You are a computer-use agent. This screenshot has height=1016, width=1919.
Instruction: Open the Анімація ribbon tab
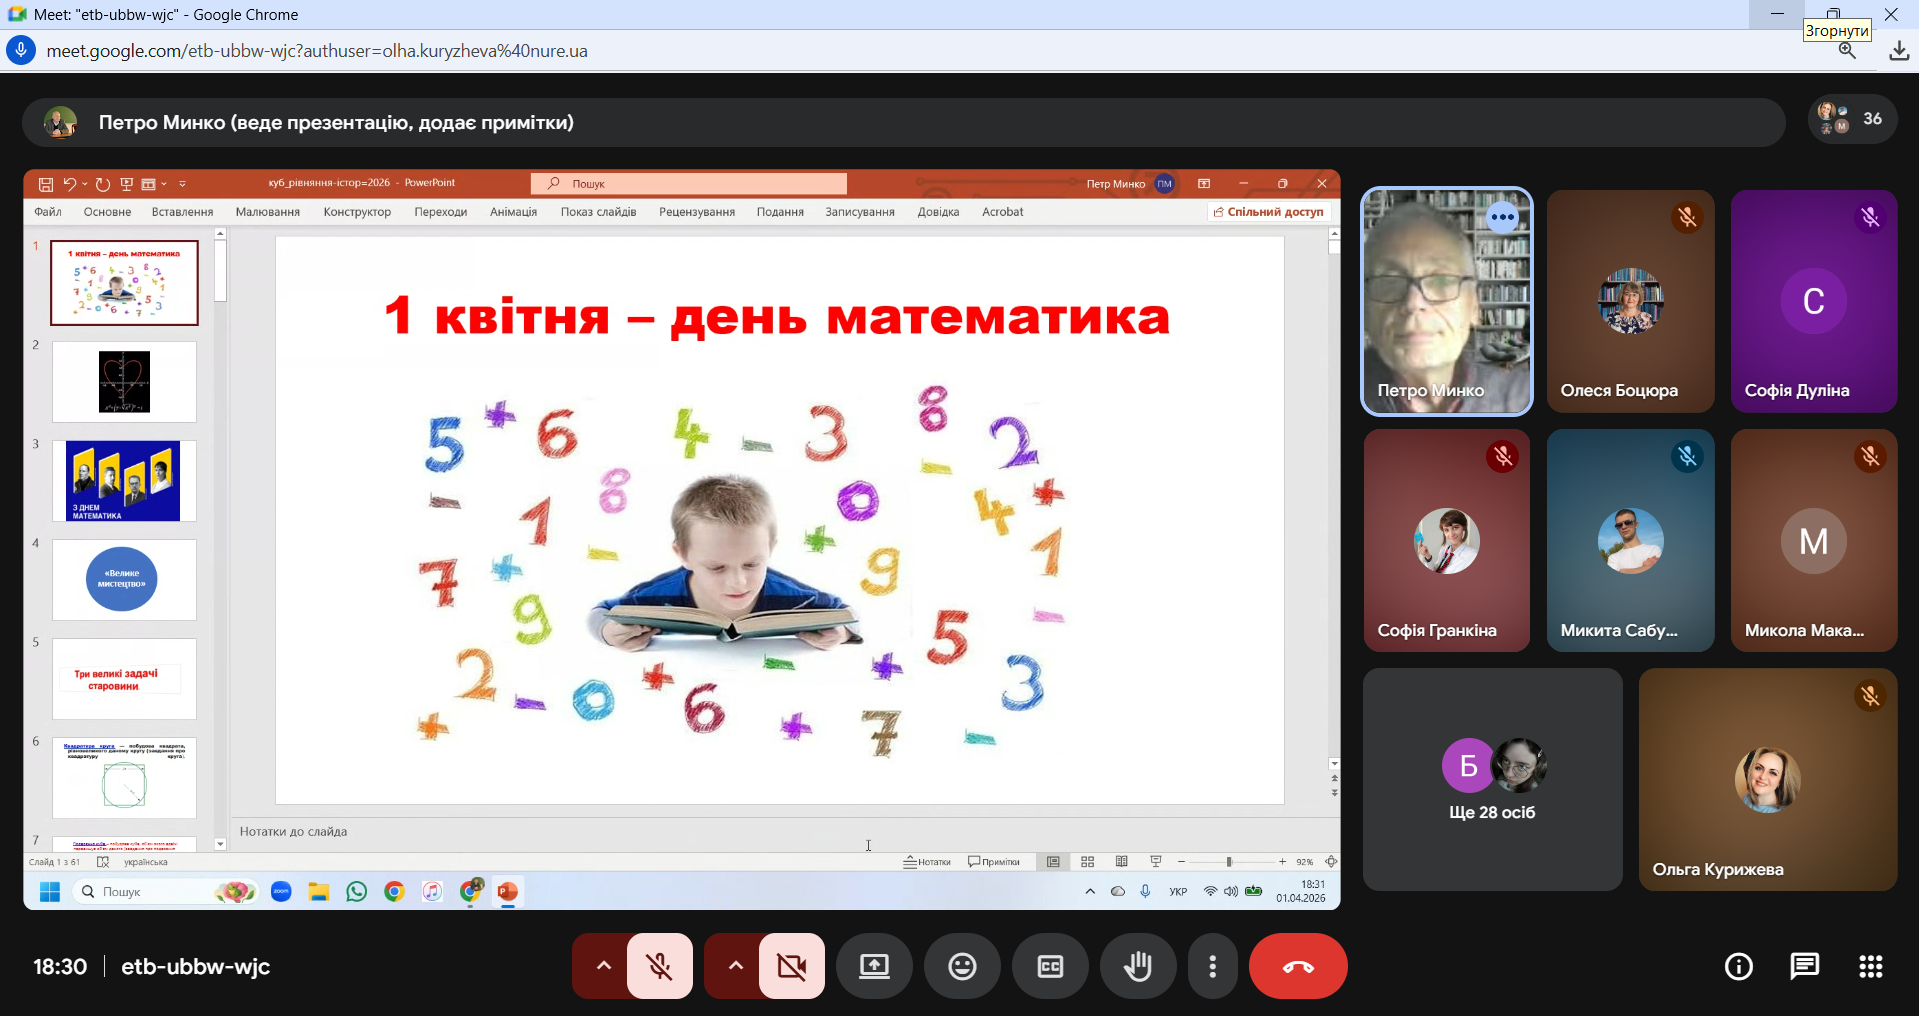click(x=513, y=212)
